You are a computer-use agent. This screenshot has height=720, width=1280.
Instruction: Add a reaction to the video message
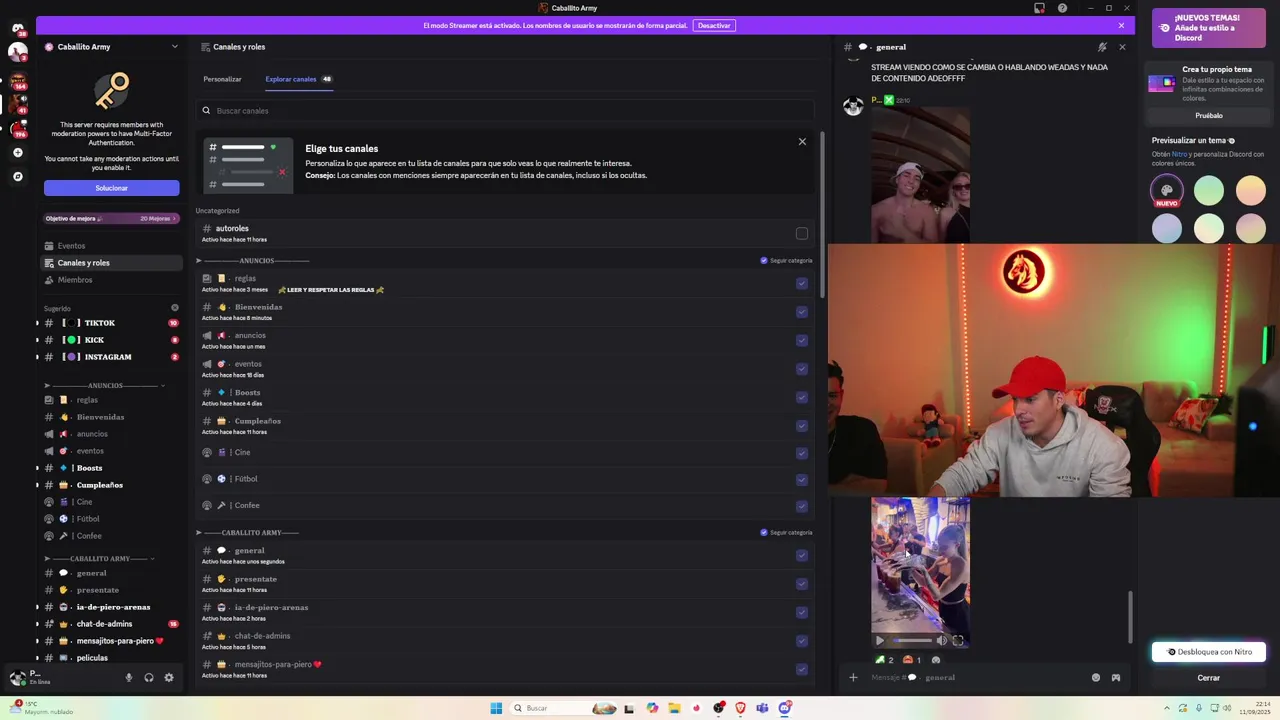coord(936,660)
